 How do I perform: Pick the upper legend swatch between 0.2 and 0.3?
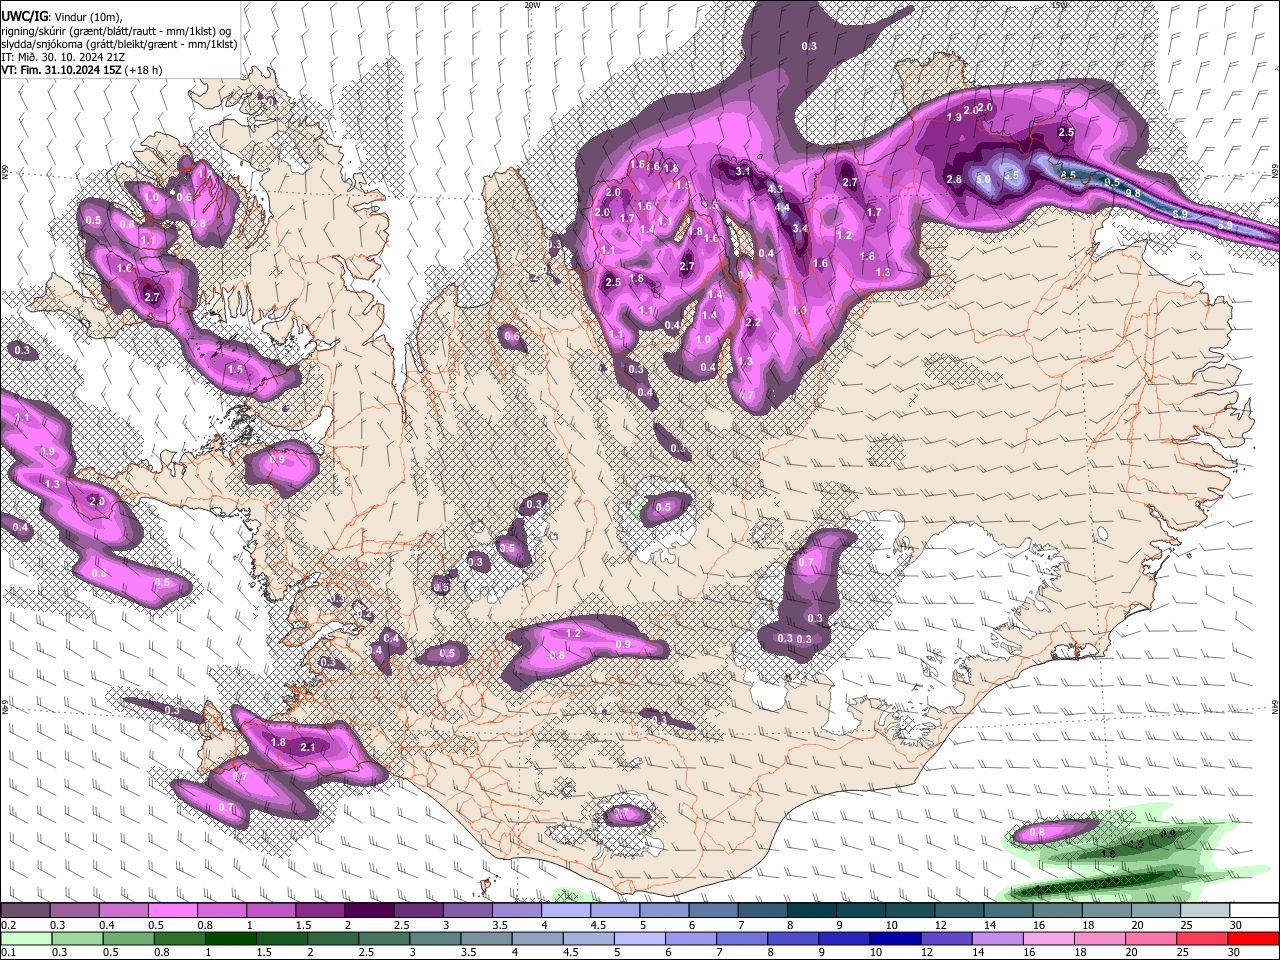(x=24, y=911)
